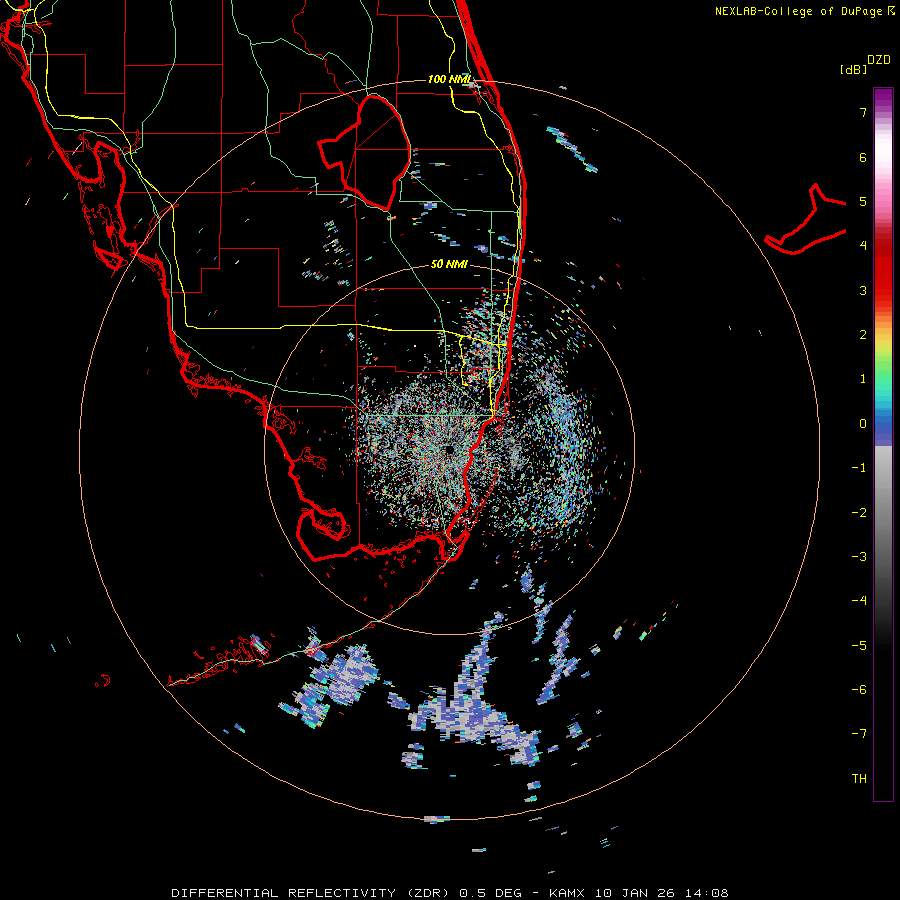Click the 50 NMI range ring label

pos(449,264)
